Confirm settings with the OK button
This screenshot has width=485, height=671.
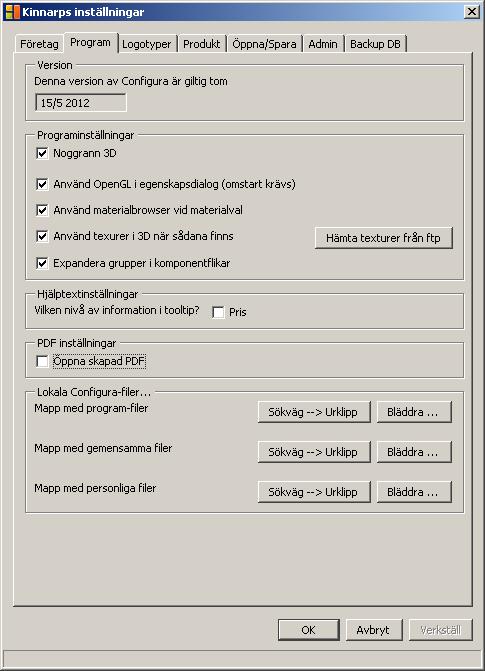[309, 630]
